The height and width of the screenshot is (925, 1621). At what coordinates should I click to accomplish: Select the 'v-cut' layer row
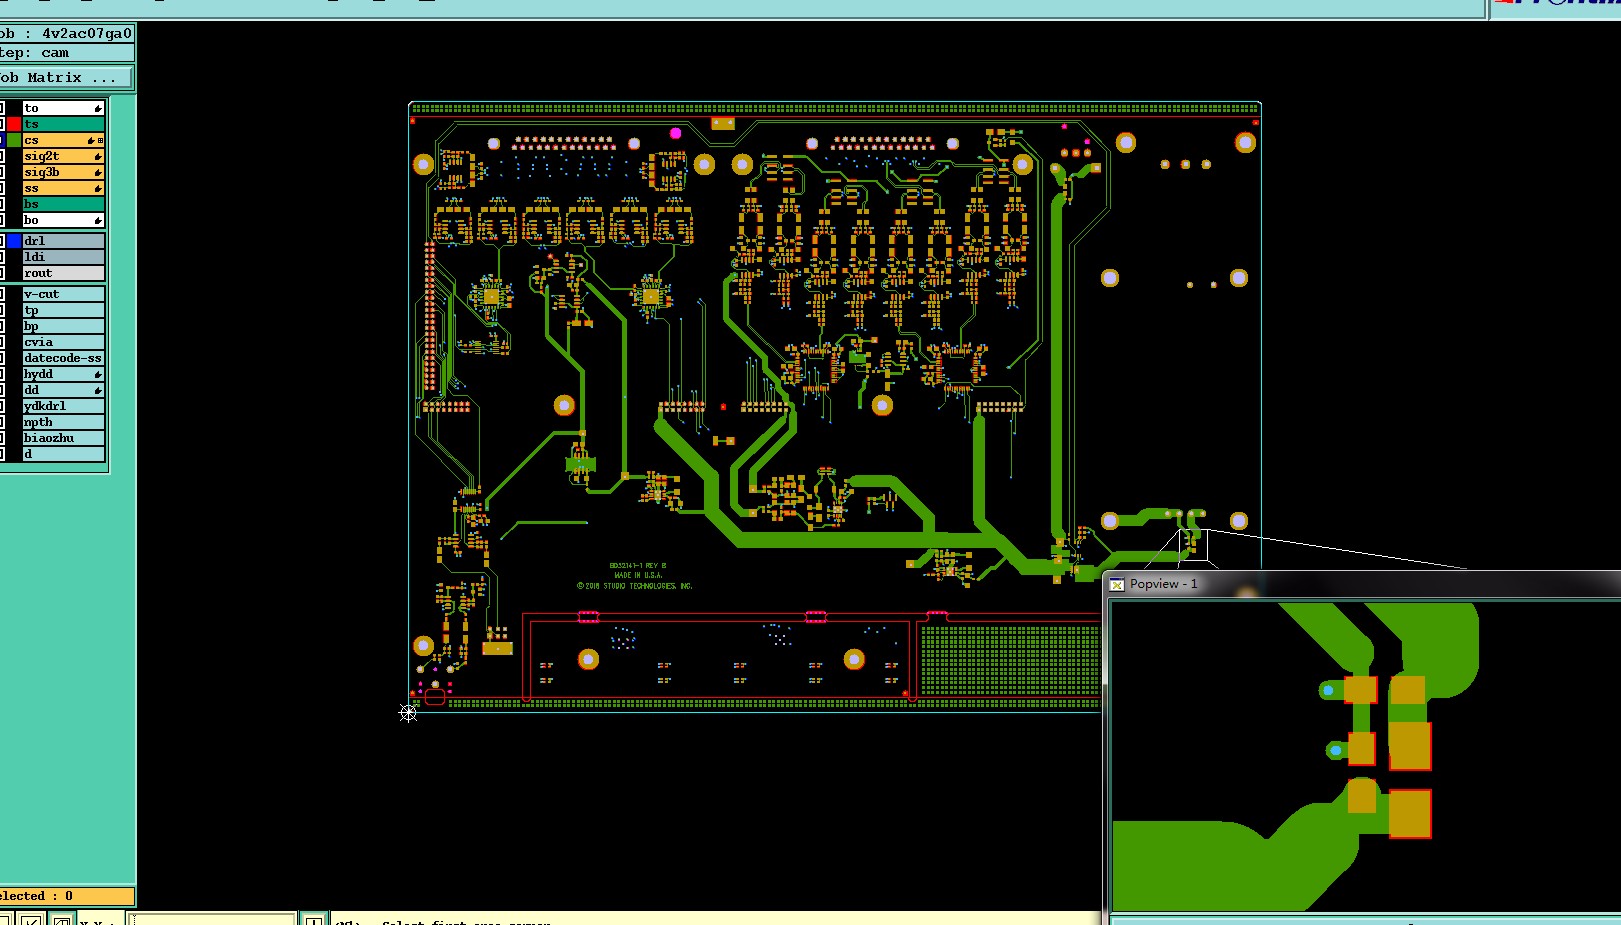(x=63, y=294)
